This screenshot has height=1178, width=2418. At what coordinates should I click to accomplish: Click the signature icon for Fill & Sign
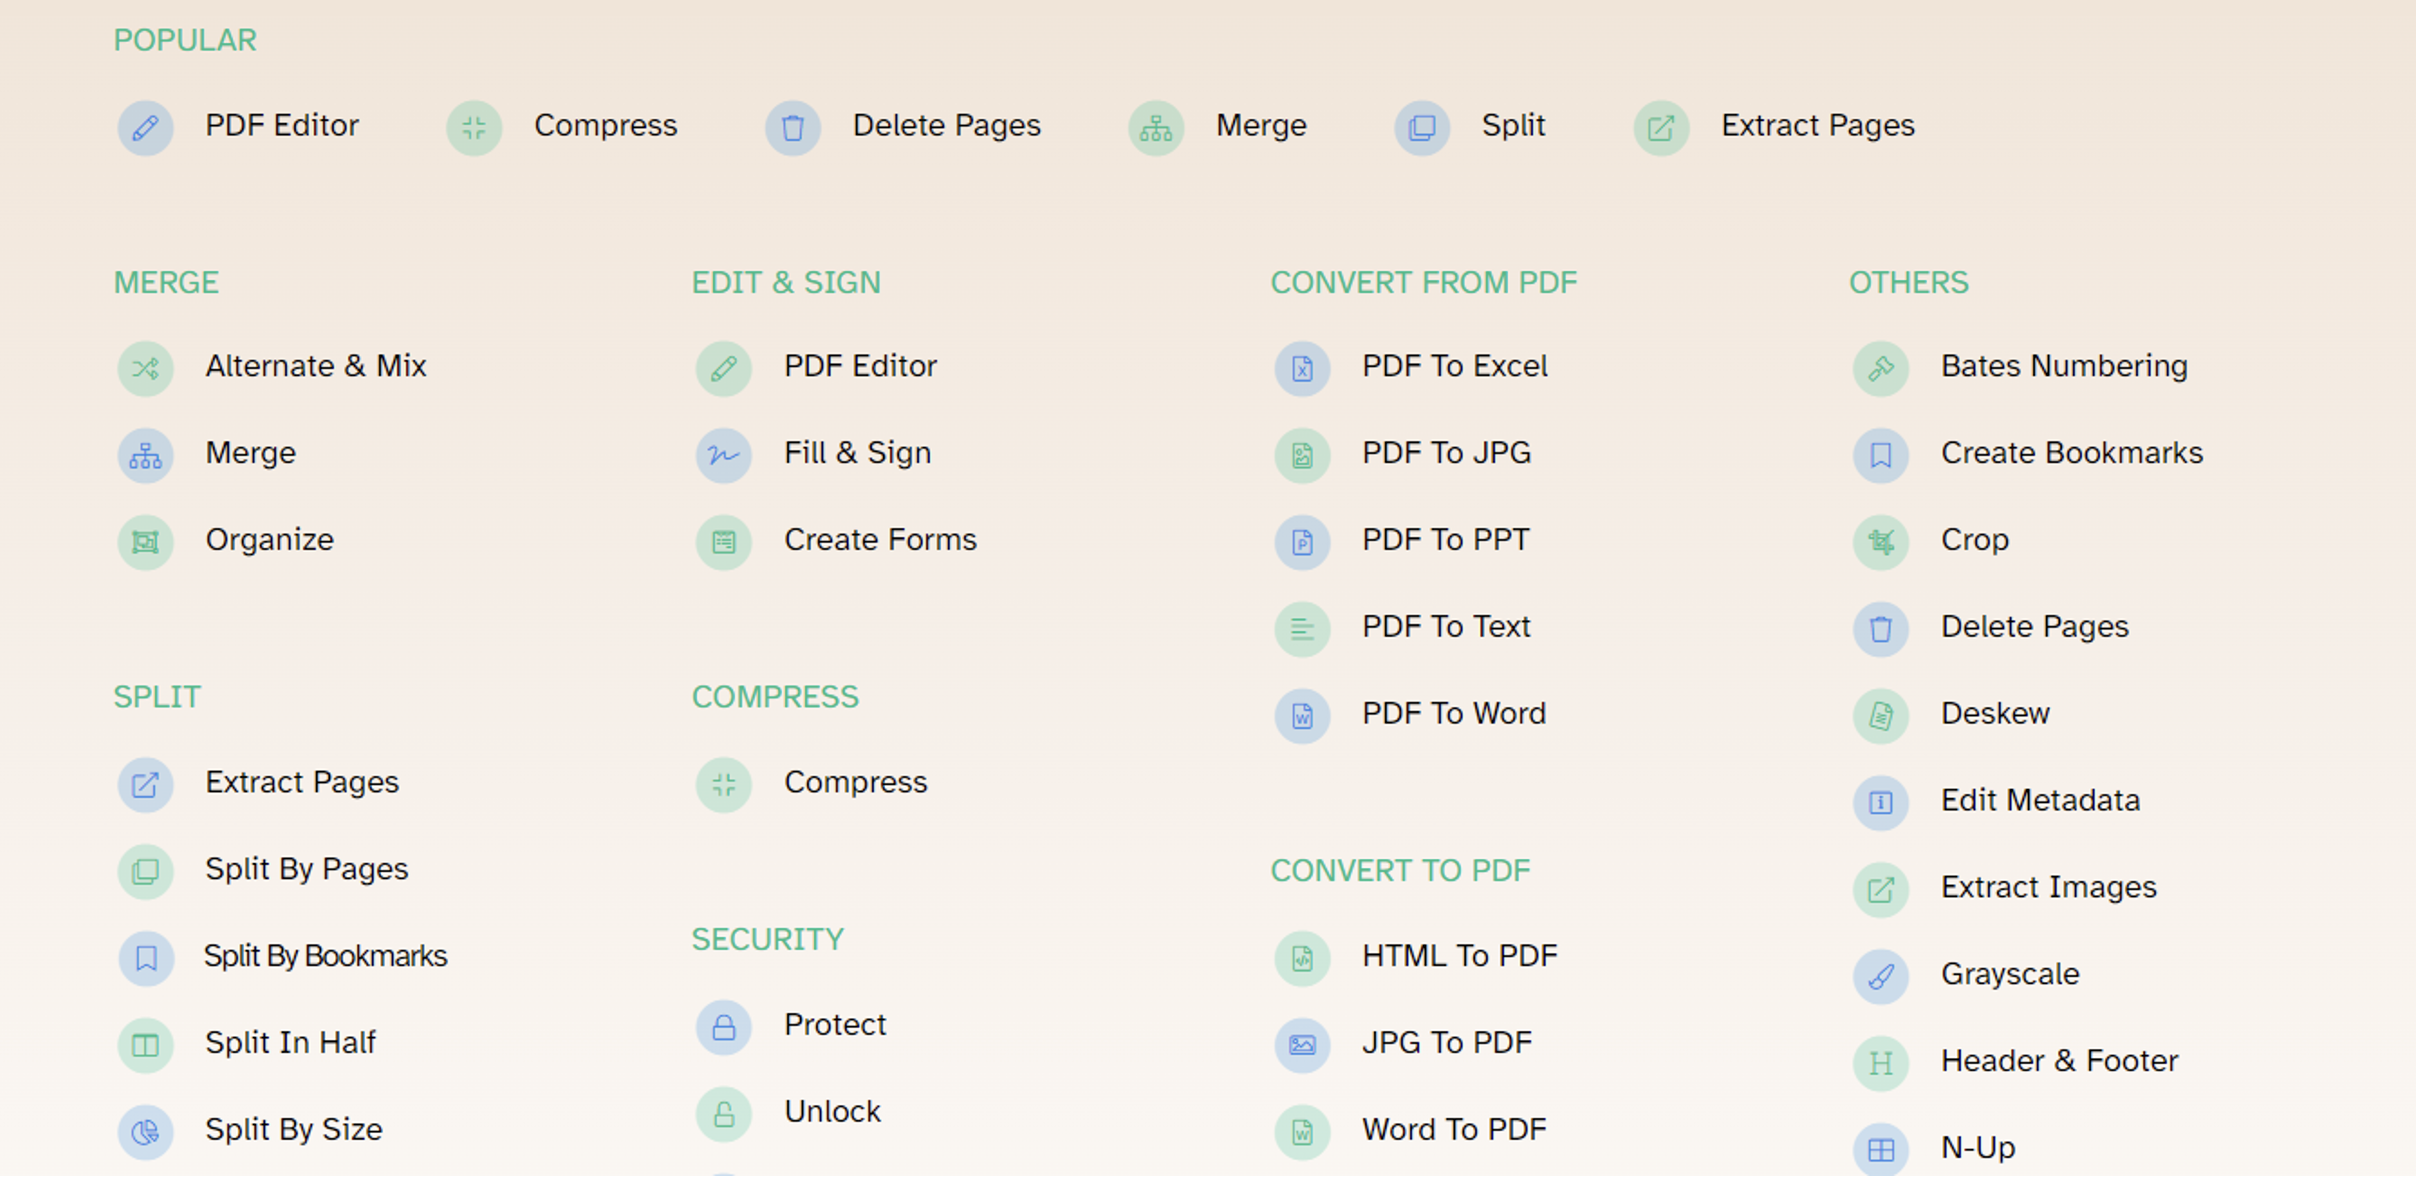(724, 455)
